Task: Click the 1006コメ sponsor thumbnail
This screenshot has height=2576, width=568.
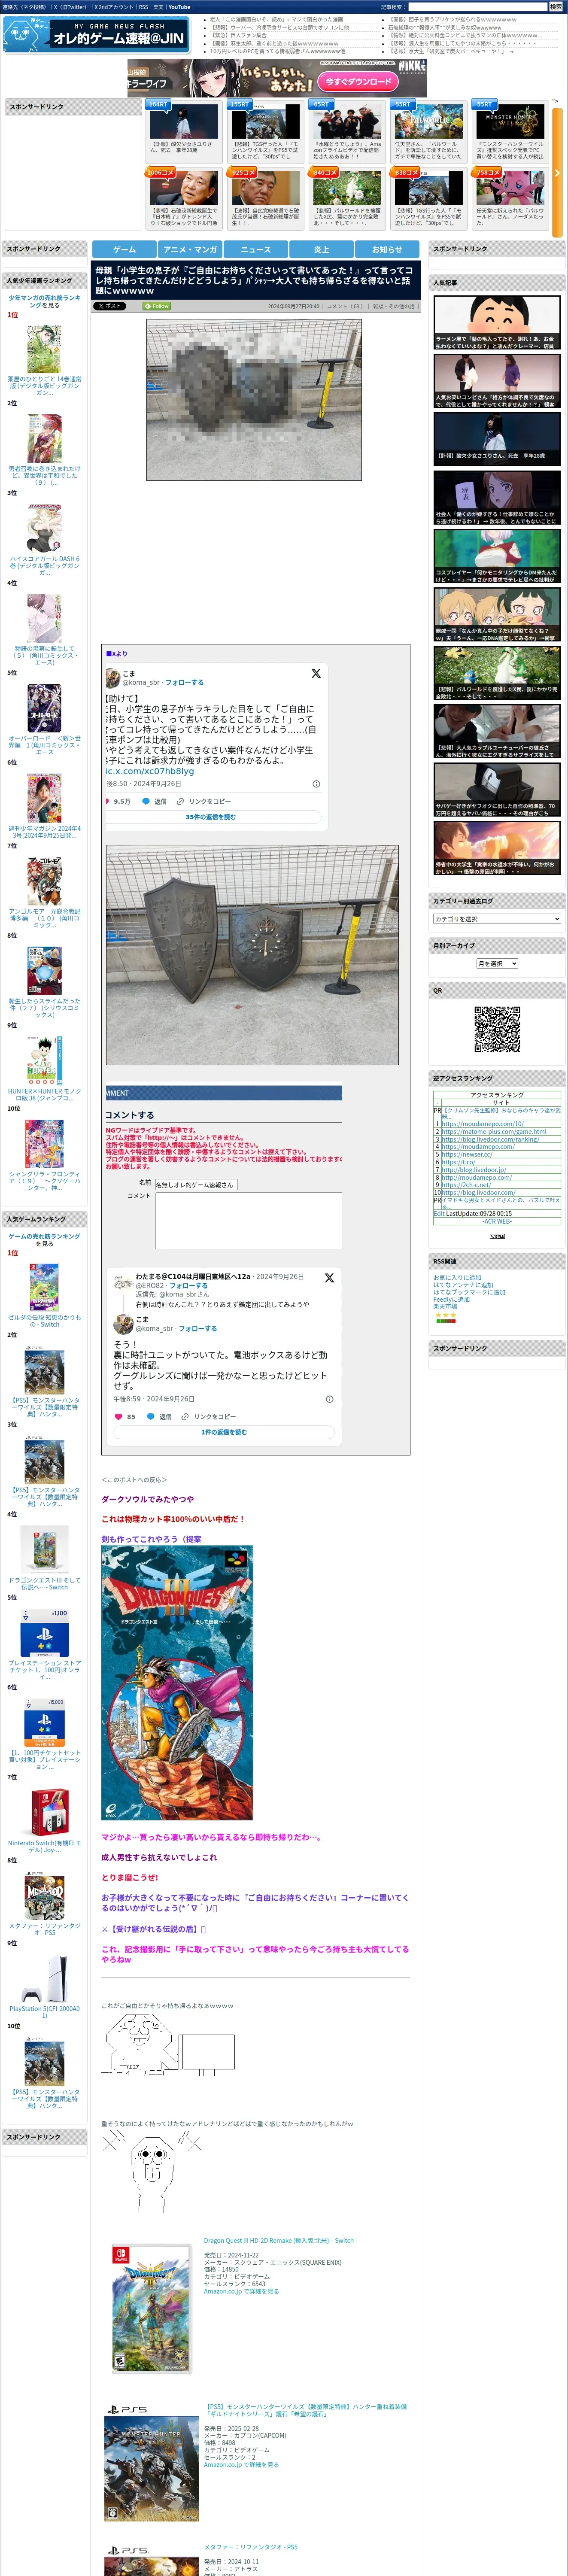Action: pos(184,188)
